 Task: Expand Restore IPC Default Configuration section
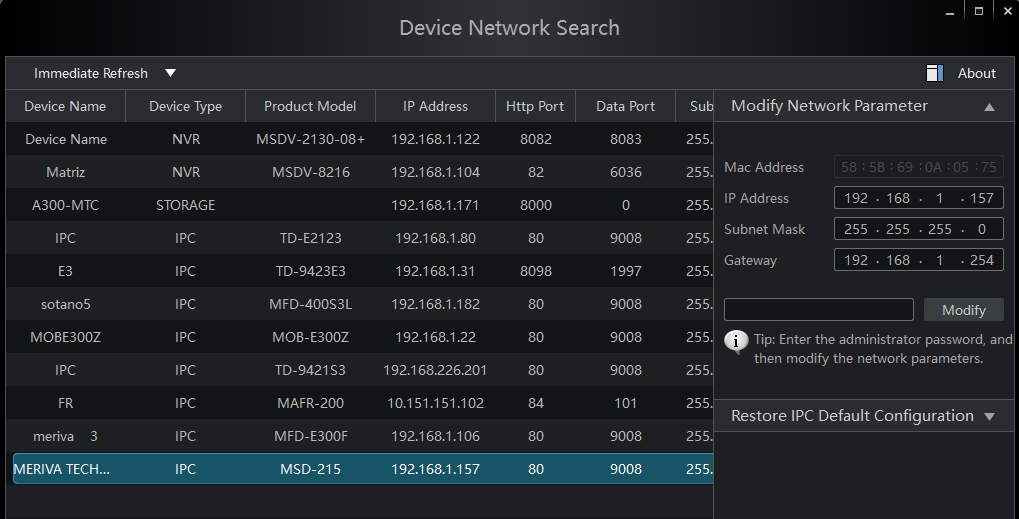[x=989, y=417]
